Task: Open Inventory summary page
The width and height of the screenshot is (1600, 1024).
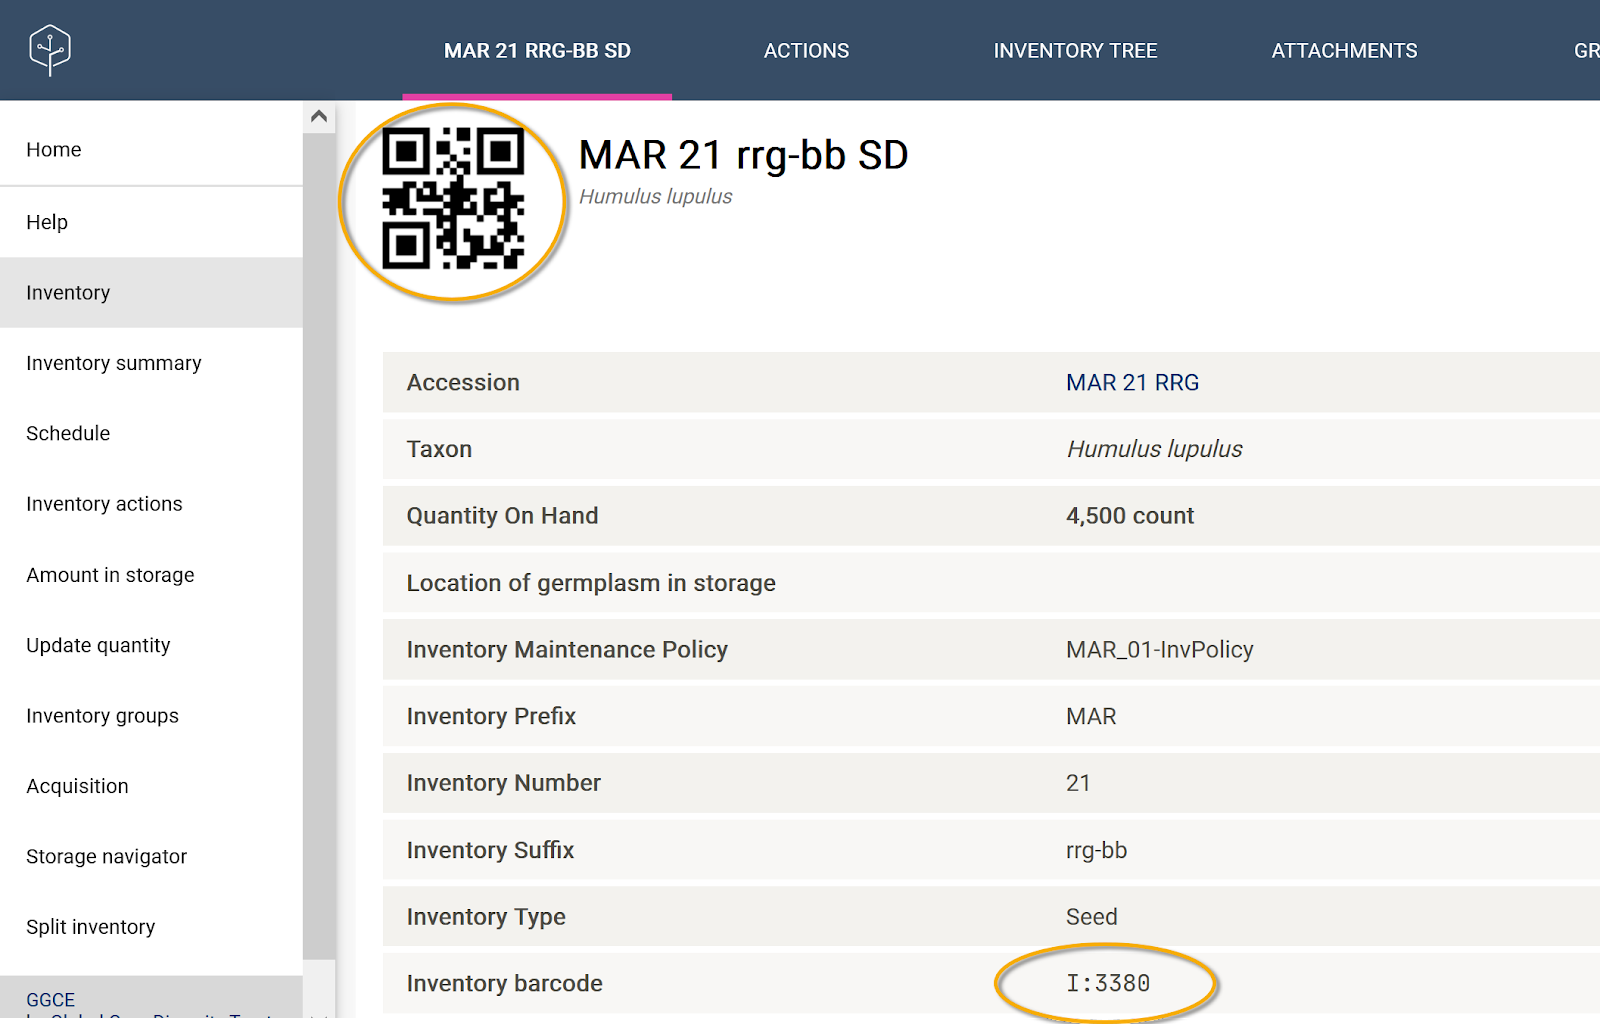Action: (151, 363)
